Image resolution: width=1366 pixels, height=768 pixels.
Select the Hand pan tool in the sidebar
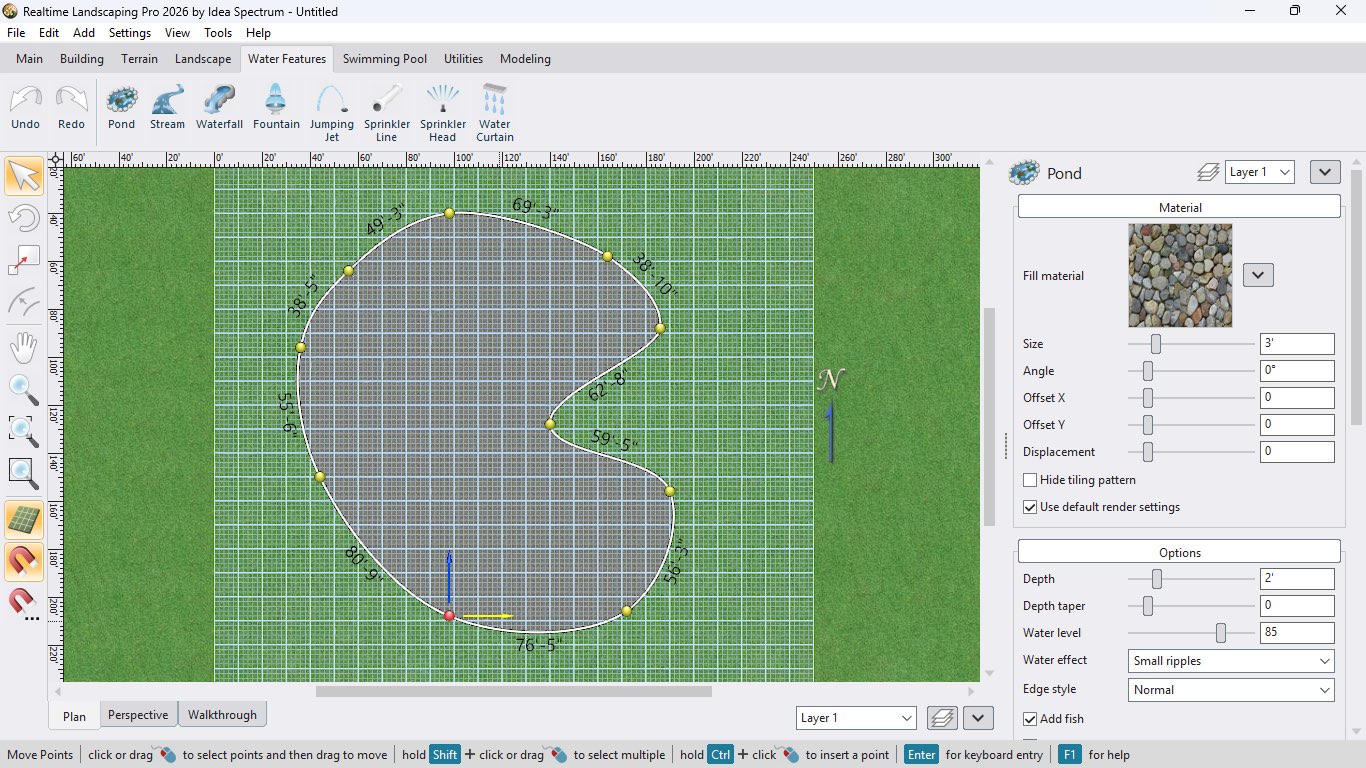click(23, 347)
